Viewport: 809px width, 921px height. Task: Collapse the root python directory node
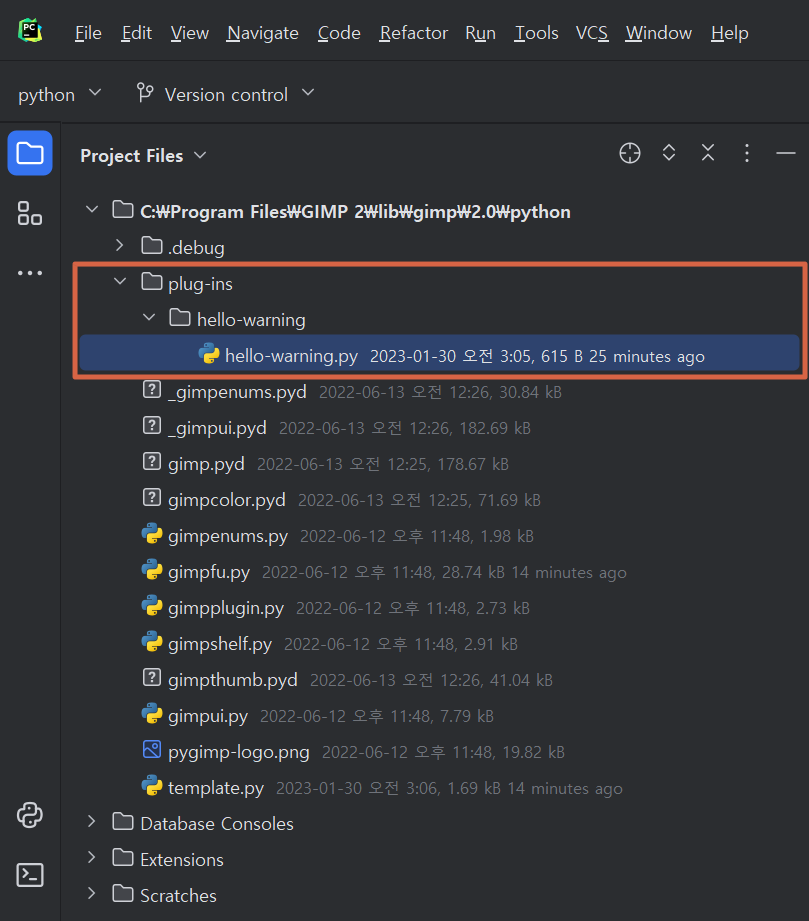click(92, 210)
